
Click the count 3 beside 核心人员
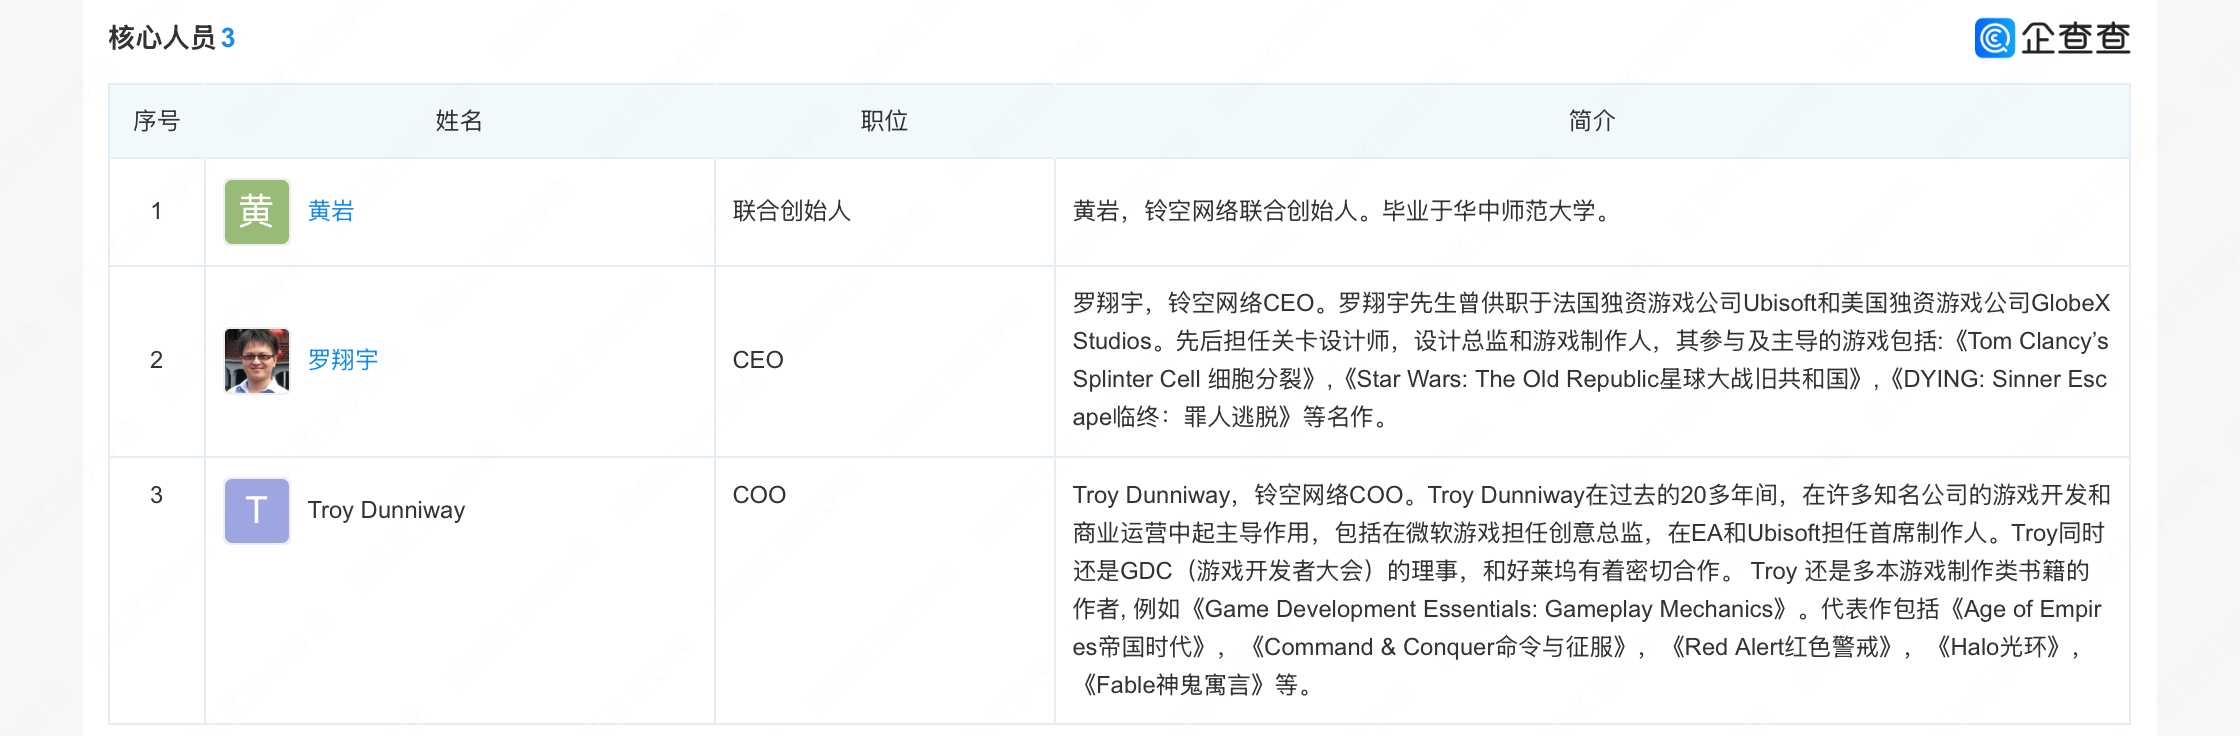point(228,38)
